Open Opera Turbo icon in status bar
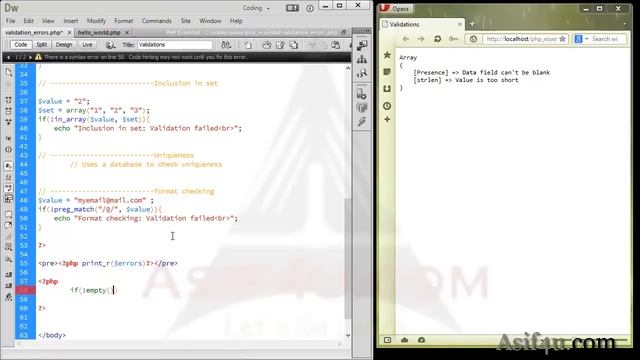Image resolution: width=640 pixels, height=360 pixels. point(422,340)
